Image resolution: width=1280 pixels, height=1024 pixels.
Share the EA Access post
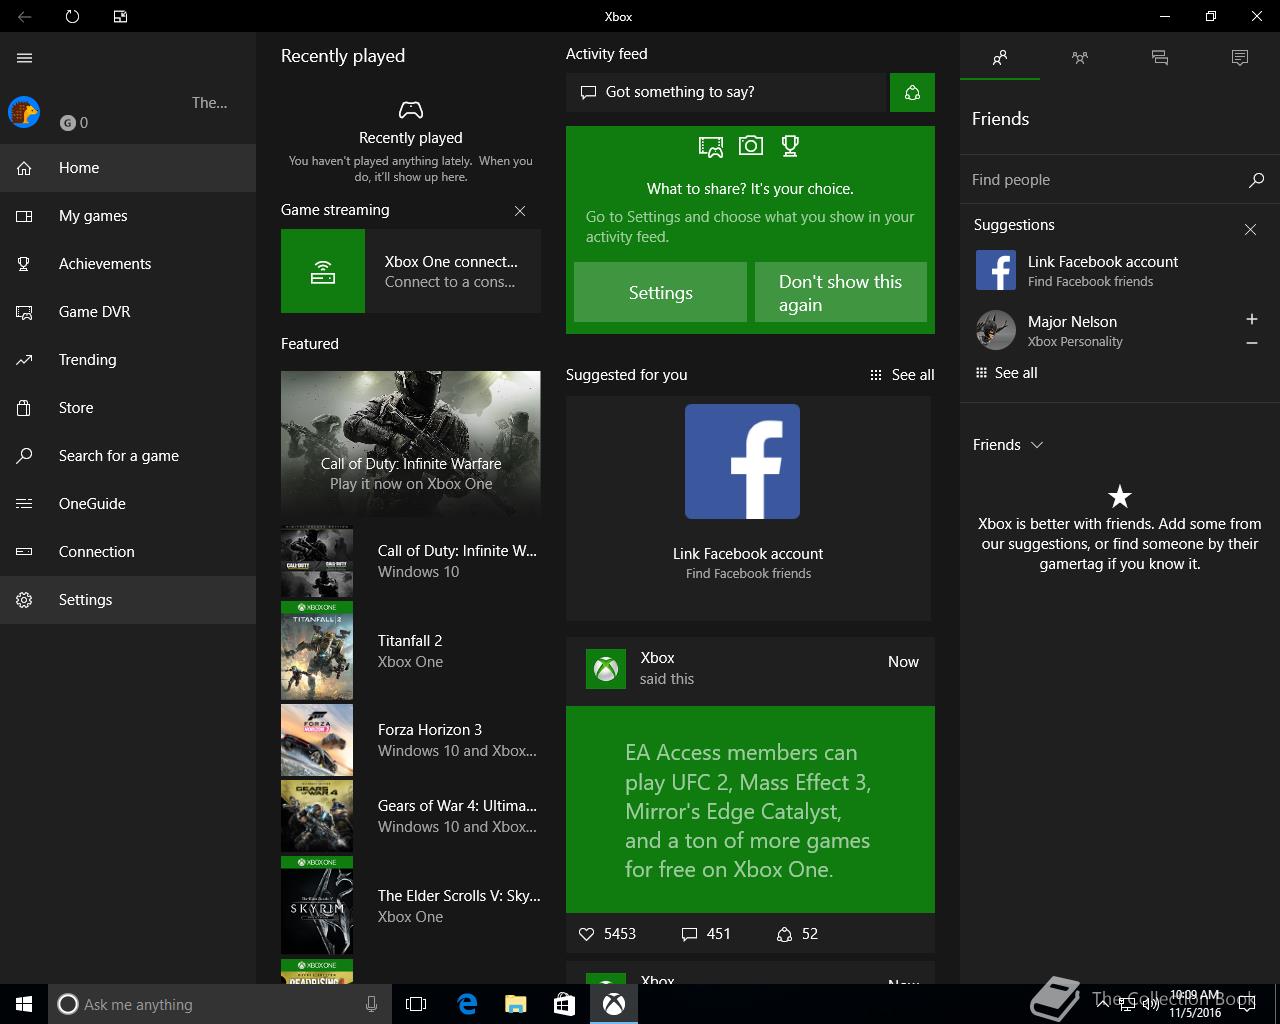click(797, 934)
